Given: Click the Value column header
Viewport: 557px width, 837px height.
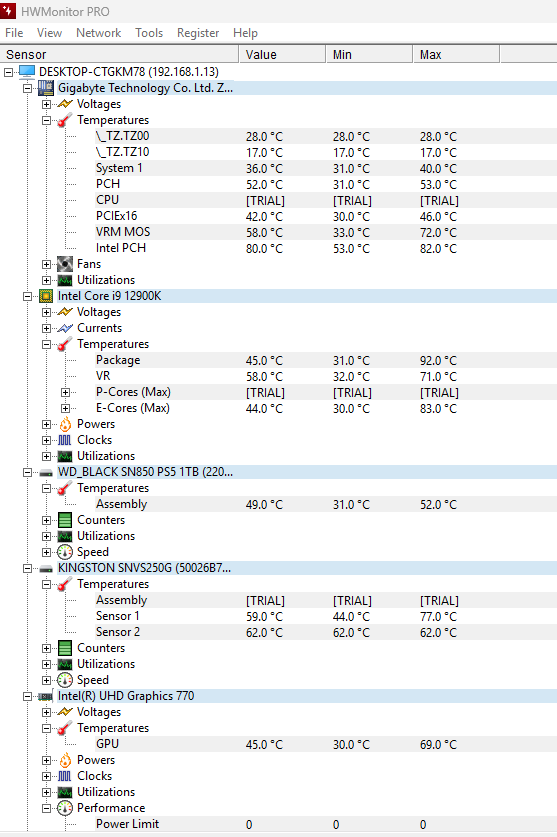Looking at the screenshot, I should 282,54.
